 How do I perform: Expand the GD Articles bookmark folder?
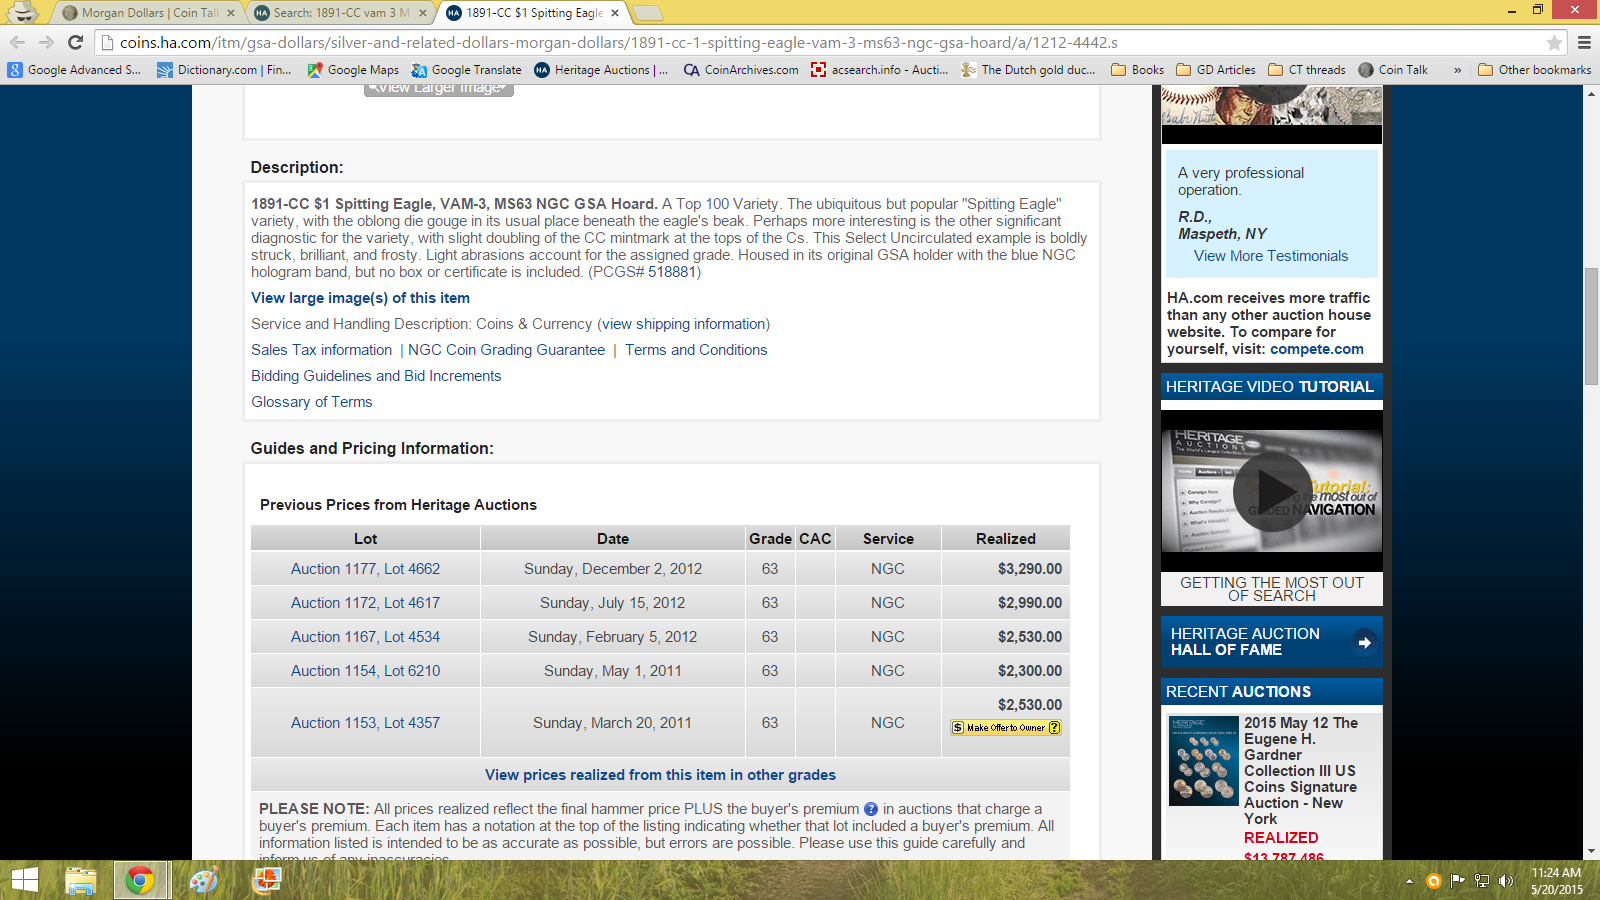point(1216,70)
